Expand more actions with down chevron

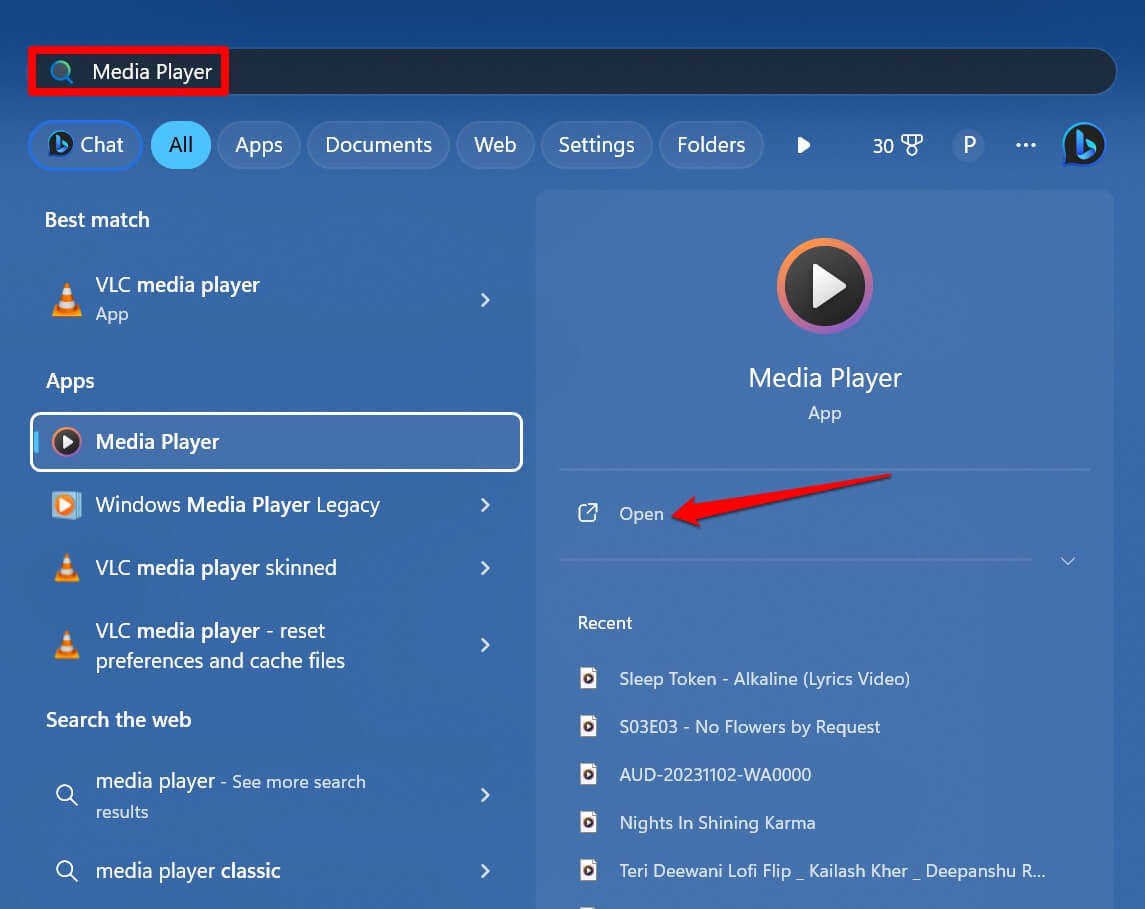1068,561
